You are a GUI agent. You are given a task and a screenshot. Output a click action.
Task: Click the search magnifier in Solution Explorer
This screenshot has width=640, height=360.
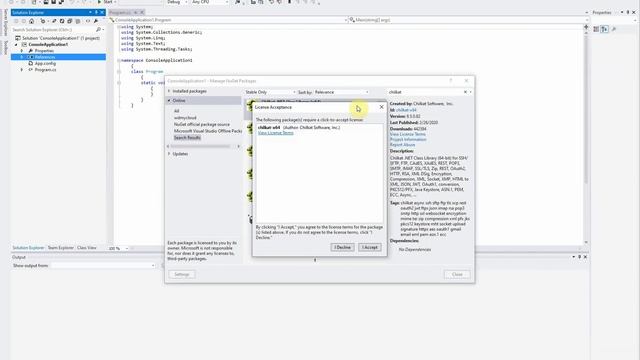pos(98,29)
